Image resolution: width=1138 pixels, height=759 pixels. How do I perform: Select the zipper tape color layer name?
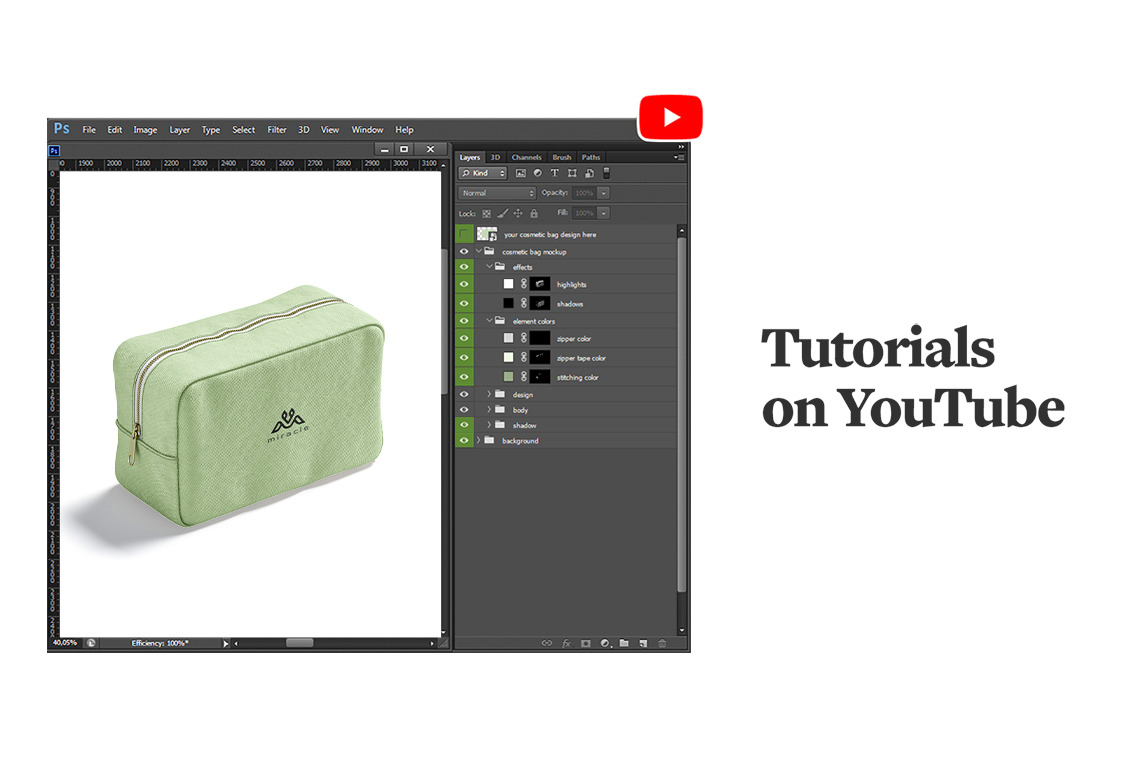[x=581, y=358]
